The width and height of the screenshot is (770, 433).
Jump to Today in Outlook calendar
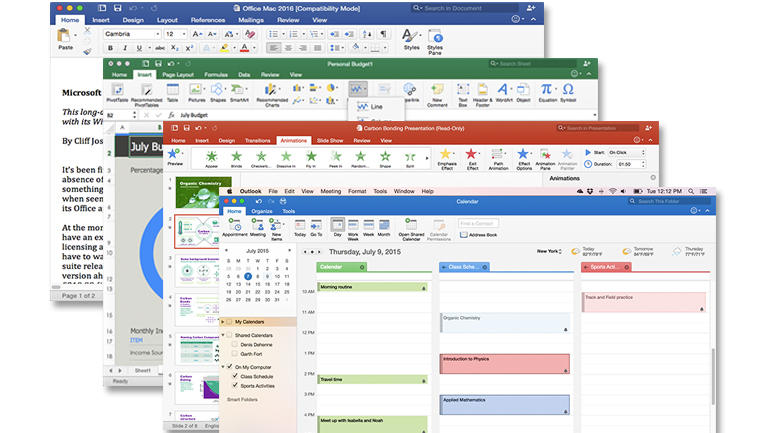tap(300, 228)
